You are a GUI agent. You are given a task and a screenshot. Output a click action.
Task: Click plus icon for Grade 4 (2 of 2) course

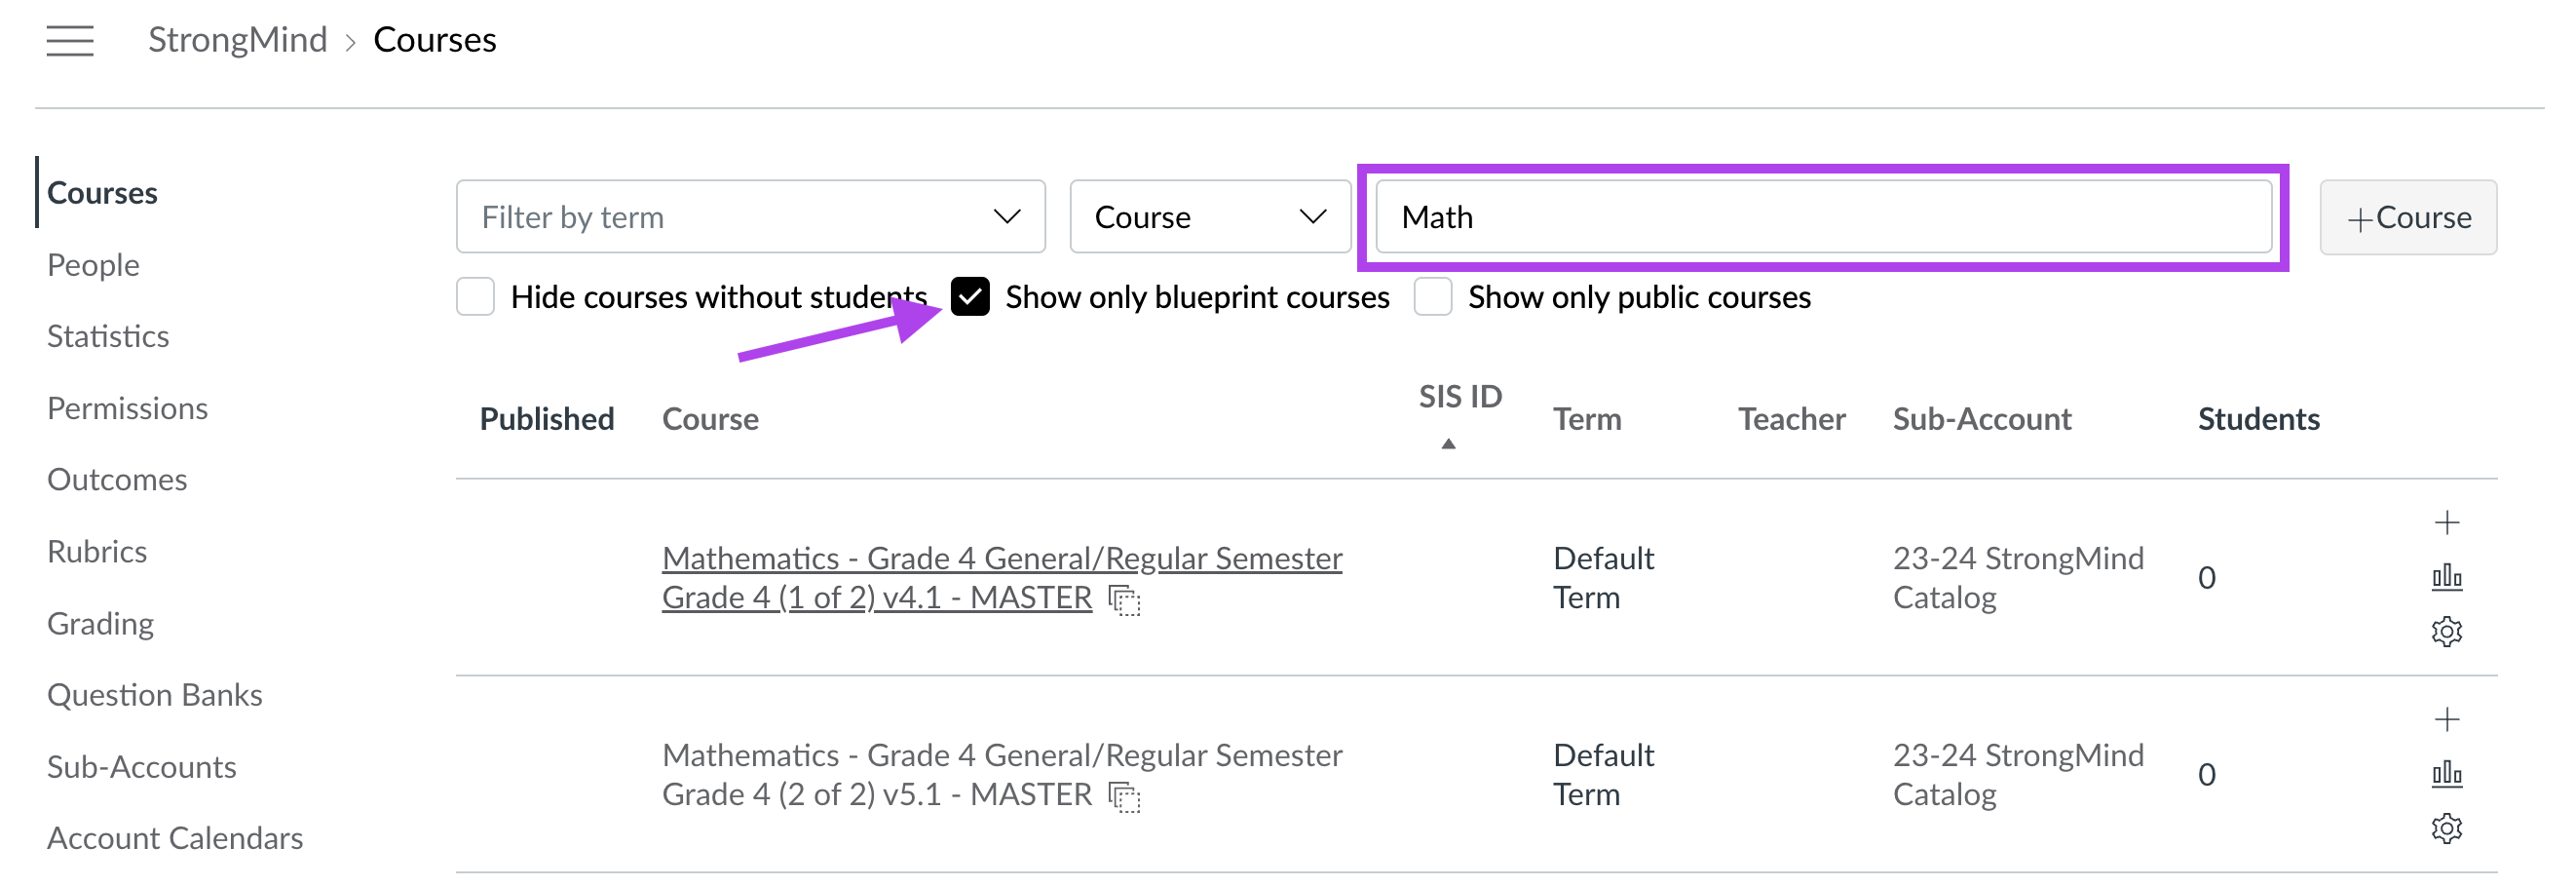pos(2446,719)
